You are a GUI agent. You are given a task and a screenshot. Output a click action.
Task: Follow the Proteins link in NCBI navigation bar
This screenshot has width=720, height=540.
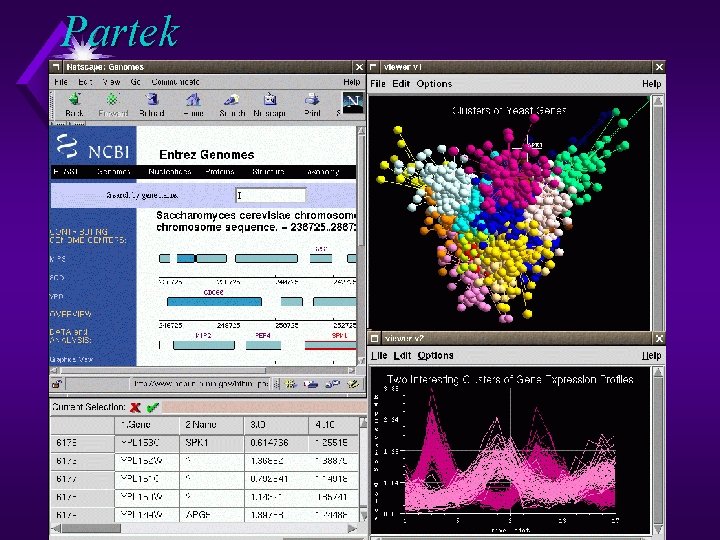tap(219, 172)
